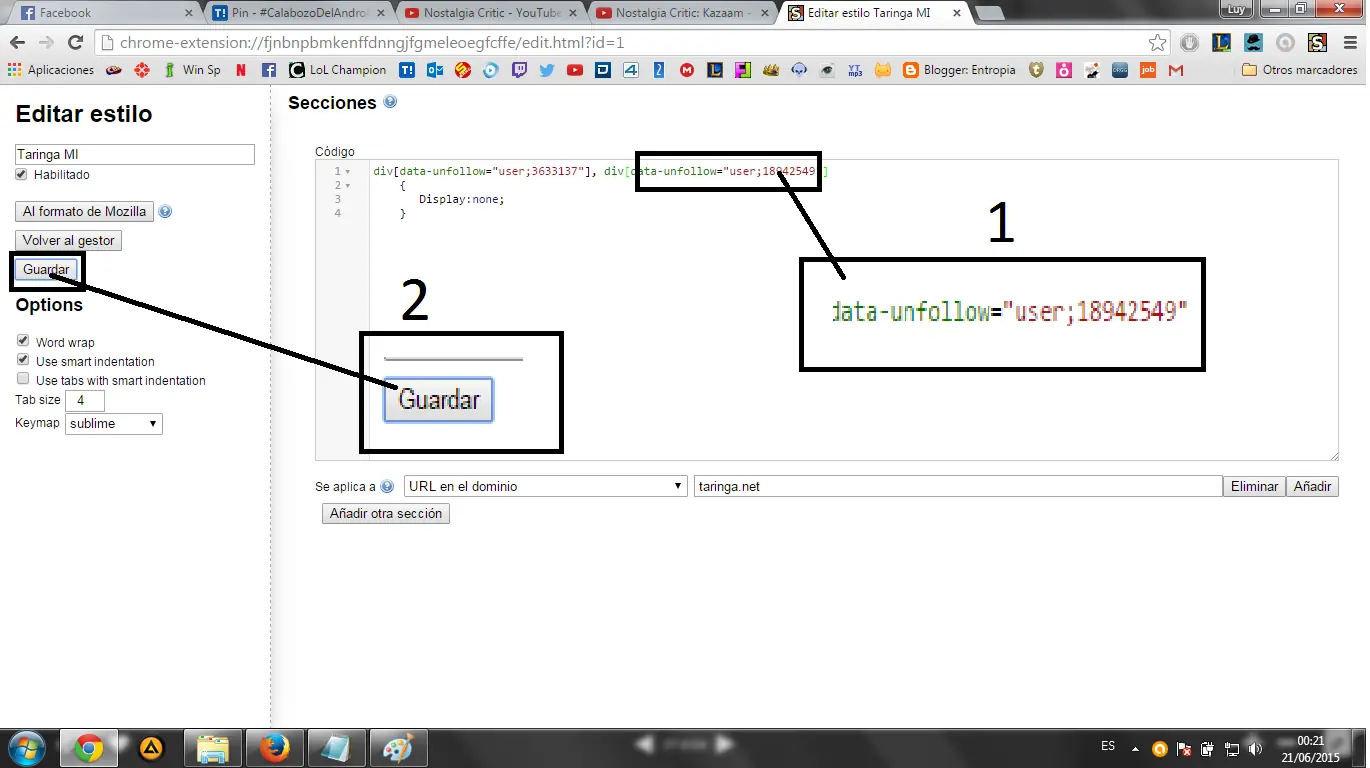This screenshot has height=768, width=1370.
Task: Launch Firefox from the taskbar
Action: [x=274, y=747]
